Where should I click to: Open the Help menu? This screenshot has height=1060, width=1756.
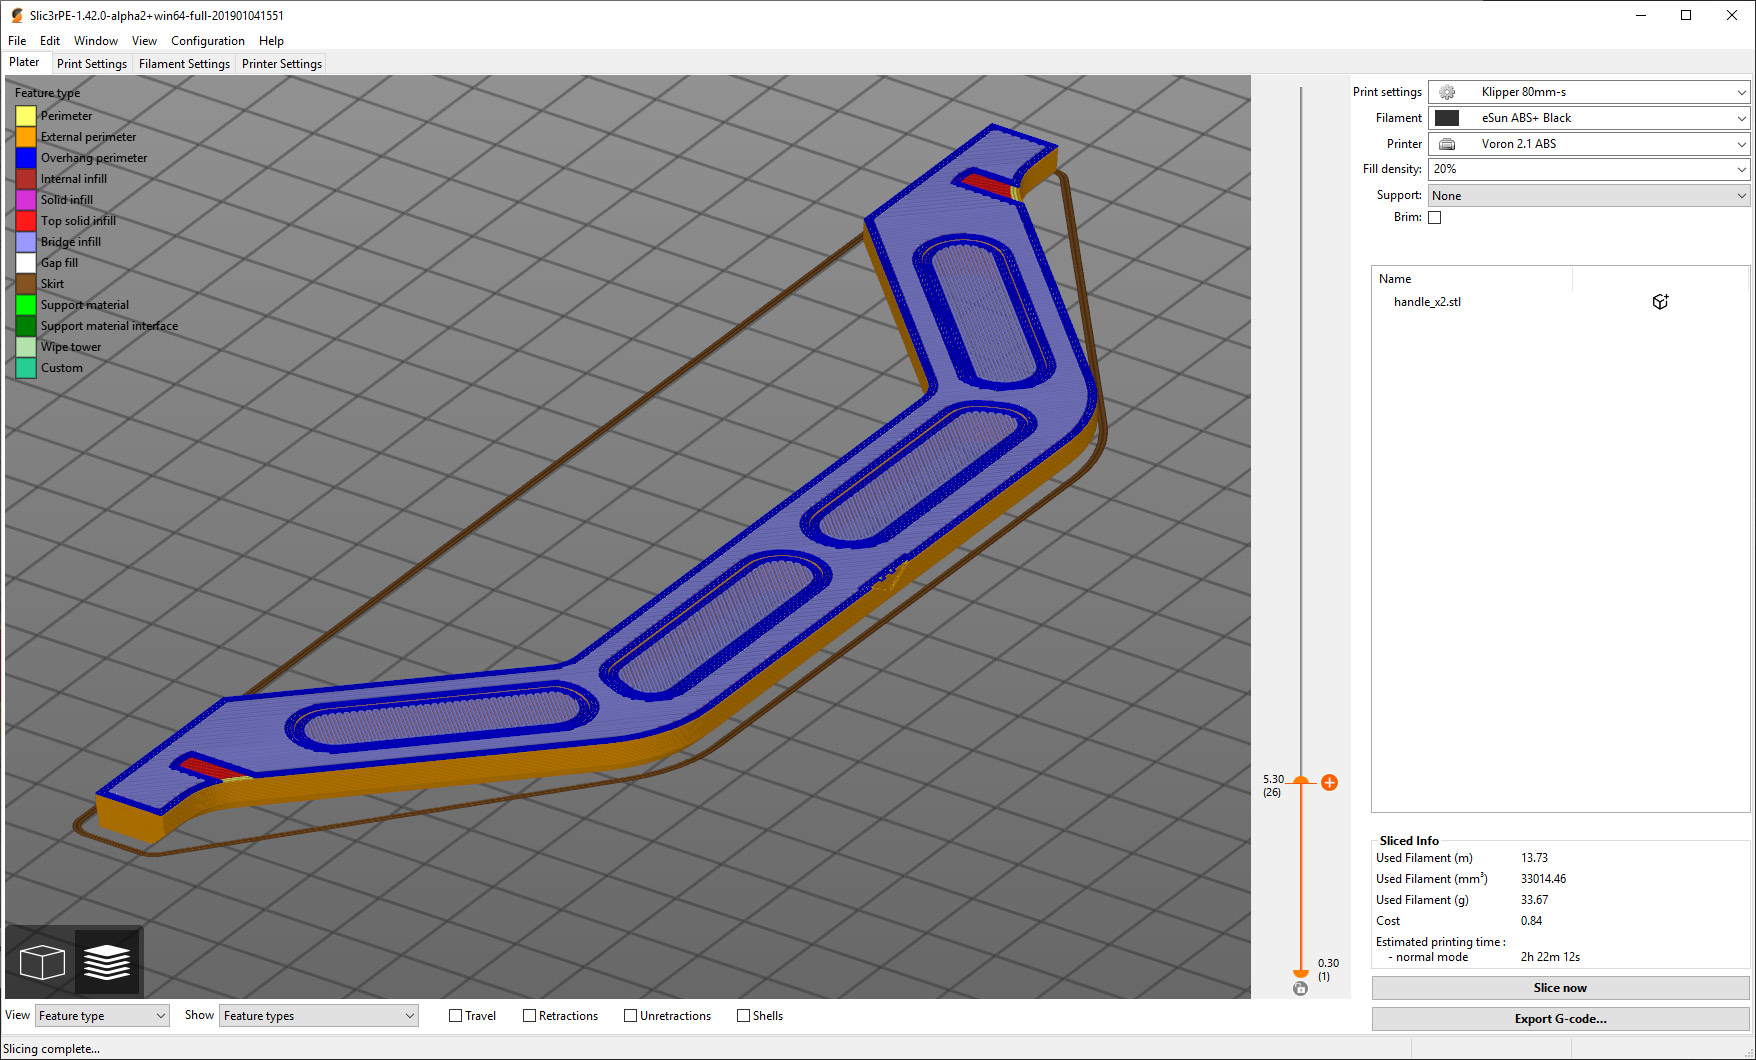pos(271,41)
